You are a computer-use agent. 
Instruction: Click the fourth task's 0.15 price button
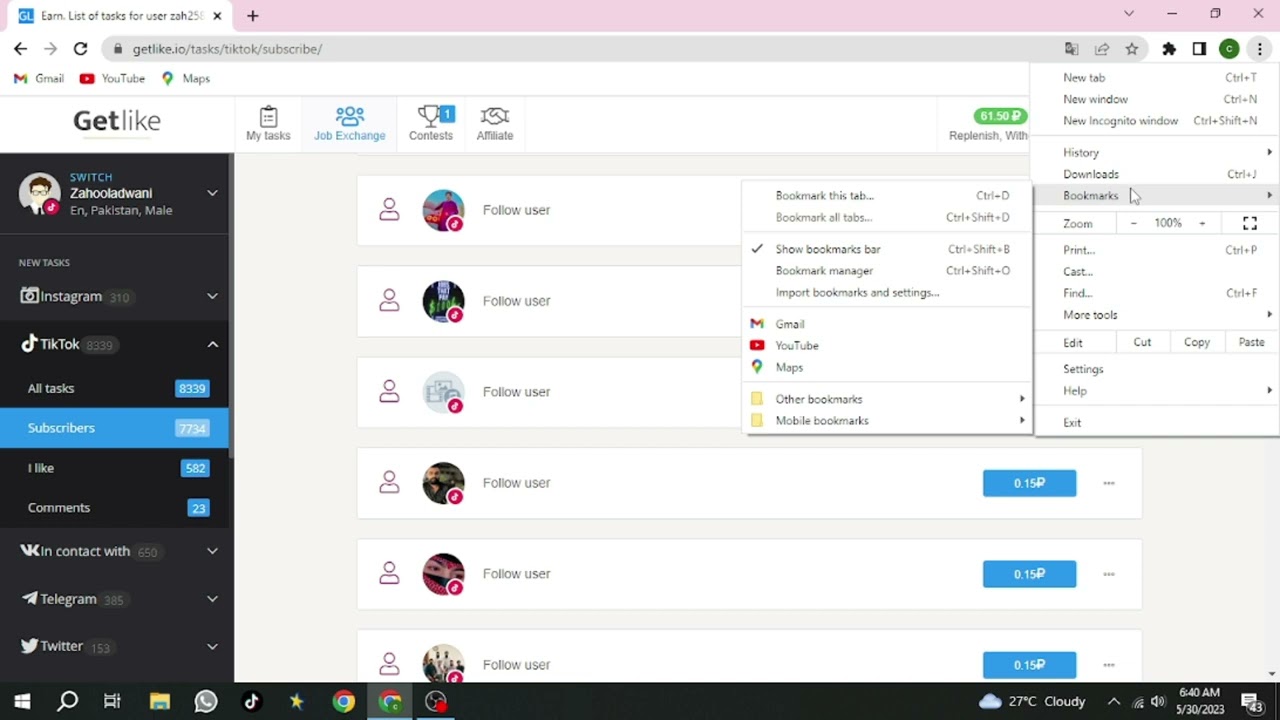1029,483
